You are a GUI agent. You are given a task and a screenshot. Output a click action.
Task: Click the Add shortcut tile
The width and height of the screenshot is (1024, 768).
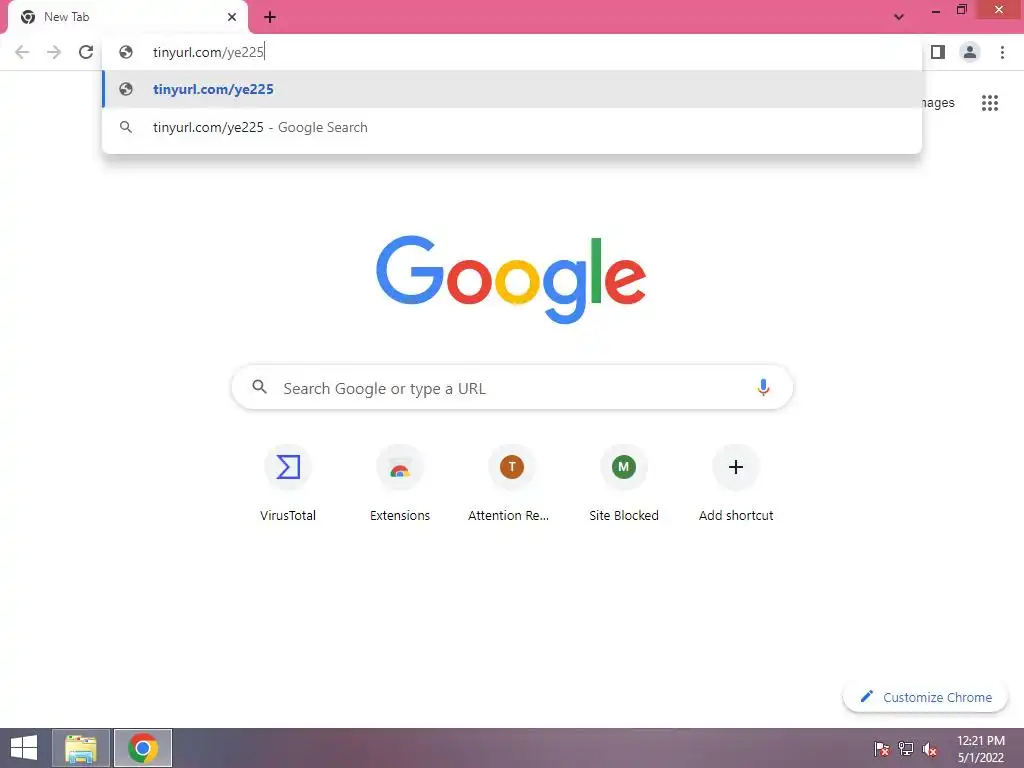[736, 485]
